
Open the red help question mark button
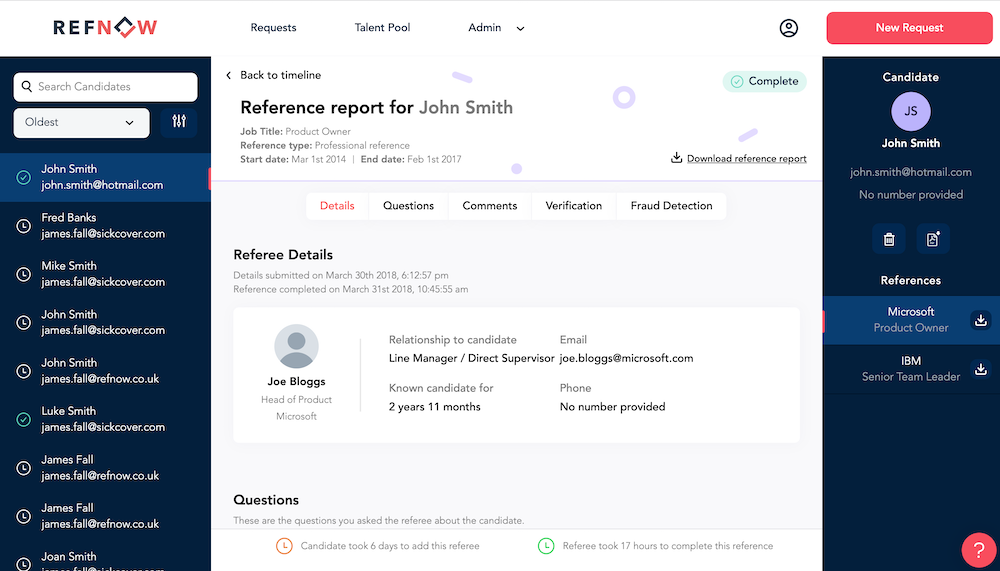pyautogui.click(x=978, y=549)
